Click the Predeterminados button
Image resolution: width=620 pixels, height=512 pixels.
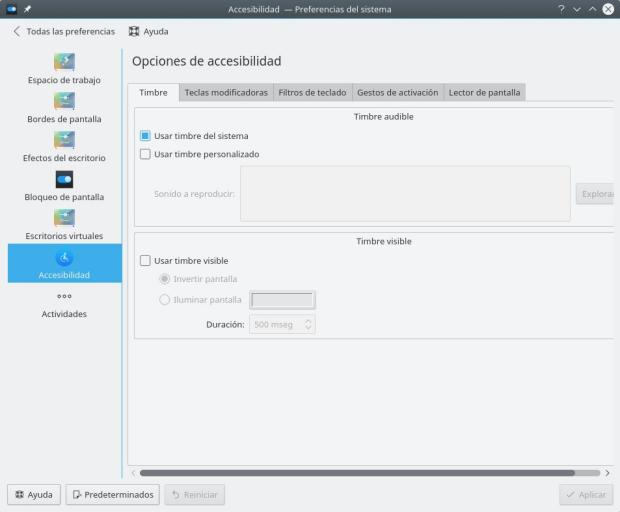point(112,494)
